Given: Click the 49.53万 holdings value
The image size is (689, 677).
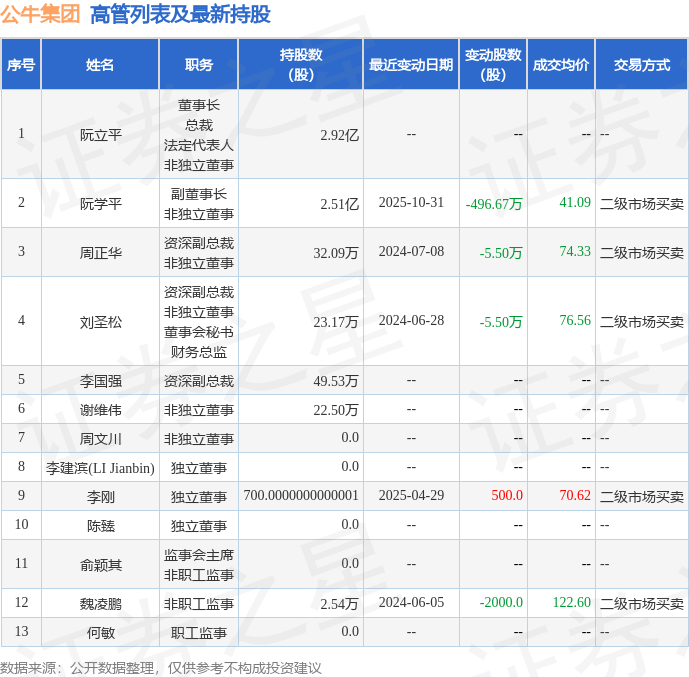Looking at the screenshot, I should tap(336, 381).
